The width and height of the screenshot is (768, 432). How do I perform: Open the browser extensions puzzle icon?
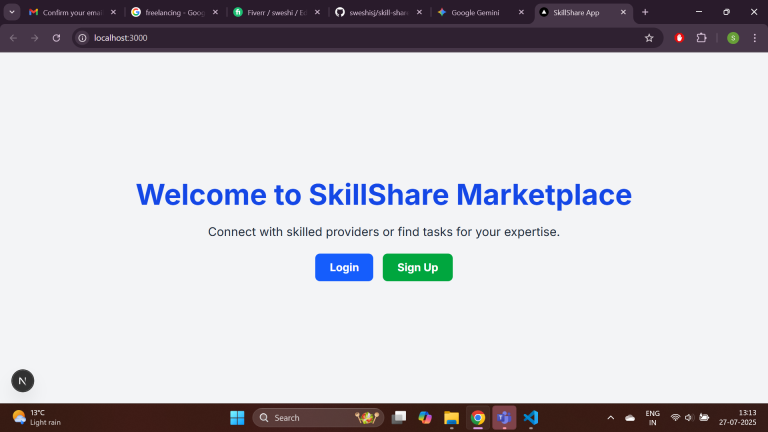[701, 38]
